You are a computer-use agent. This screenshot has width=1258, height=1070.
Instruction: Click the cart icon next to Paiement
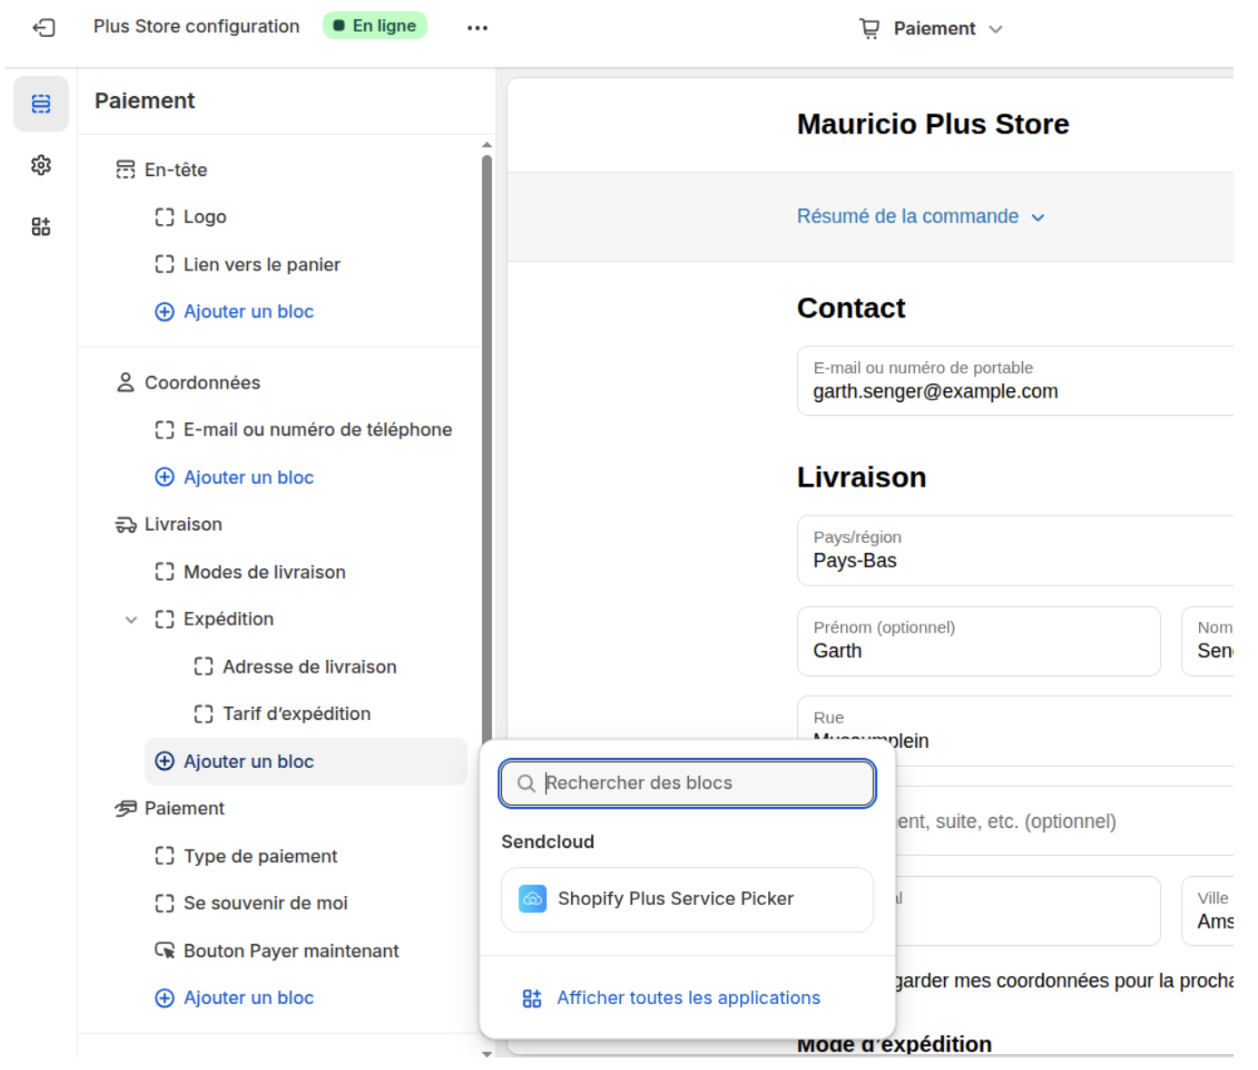tap(870, 29)
